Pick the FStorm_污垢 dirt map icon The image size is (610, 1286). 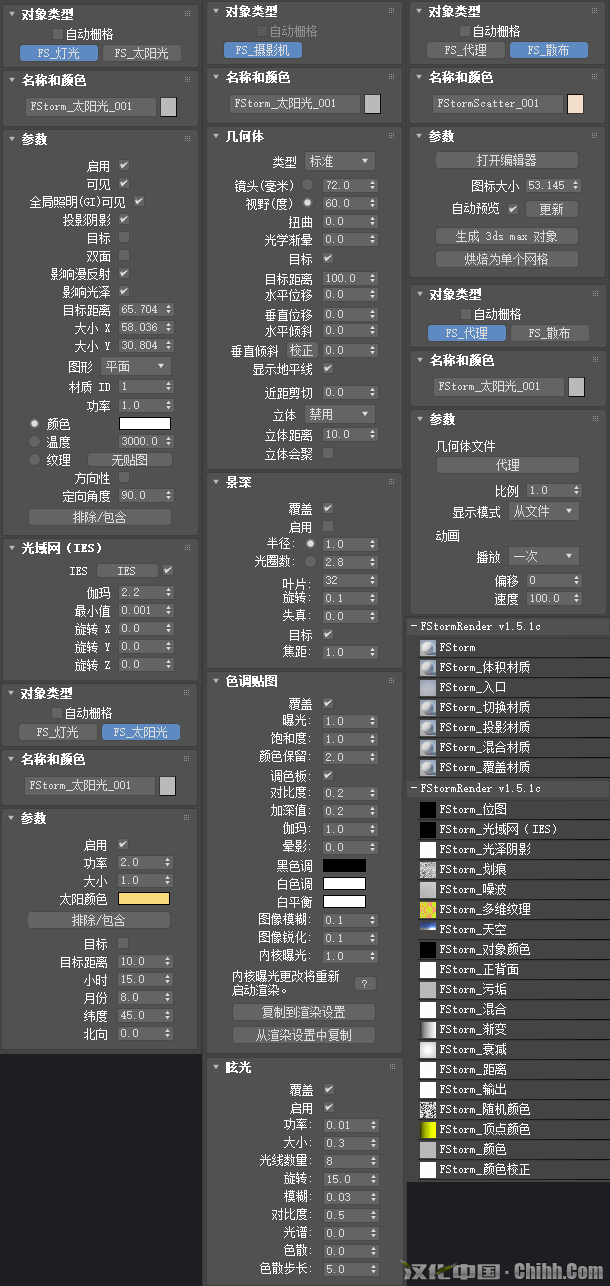pos(427,990)
